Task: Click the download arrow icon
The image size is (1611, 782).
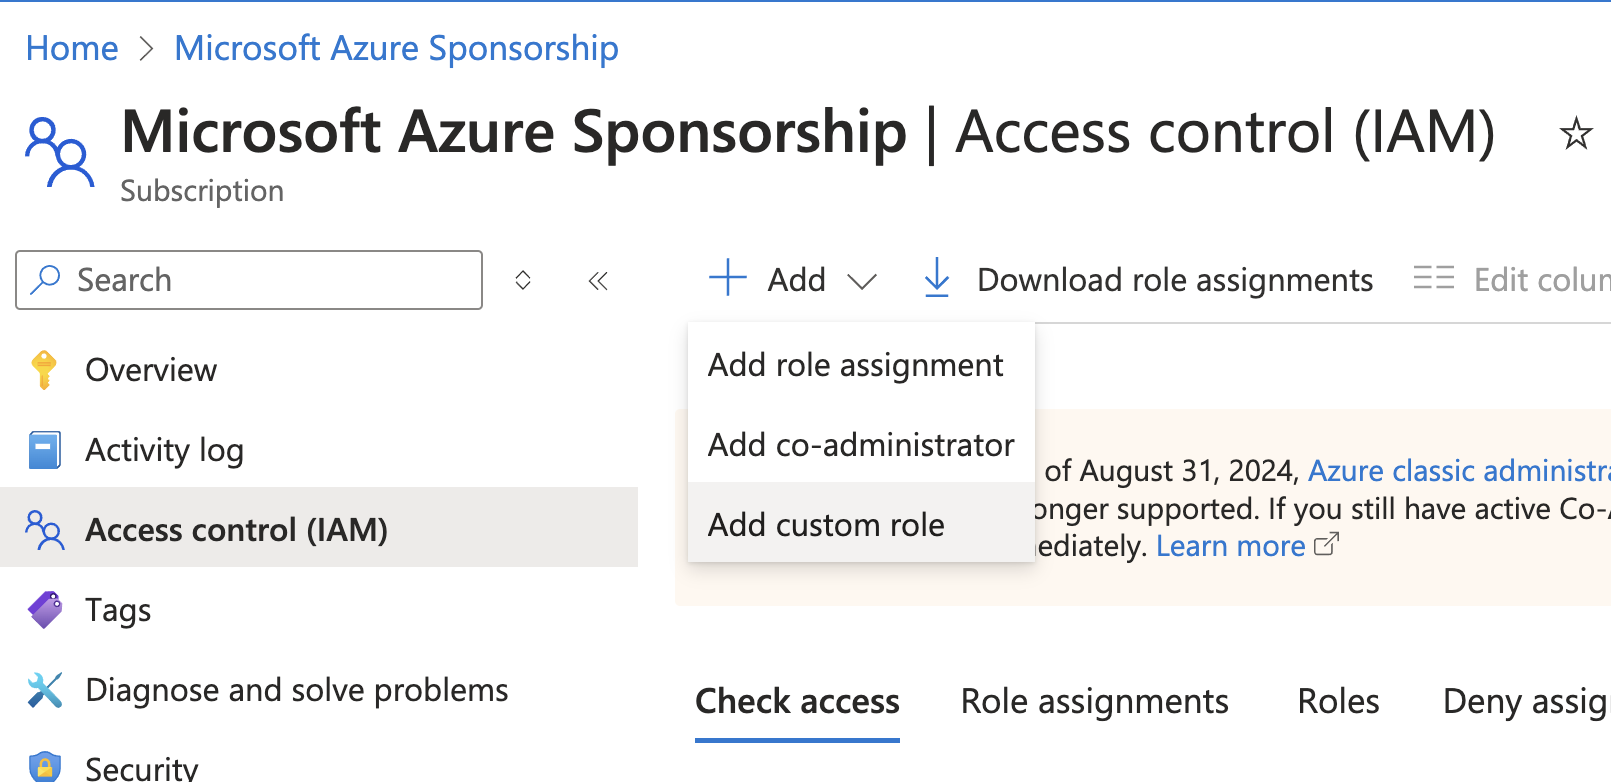Action: click(937, 279)
